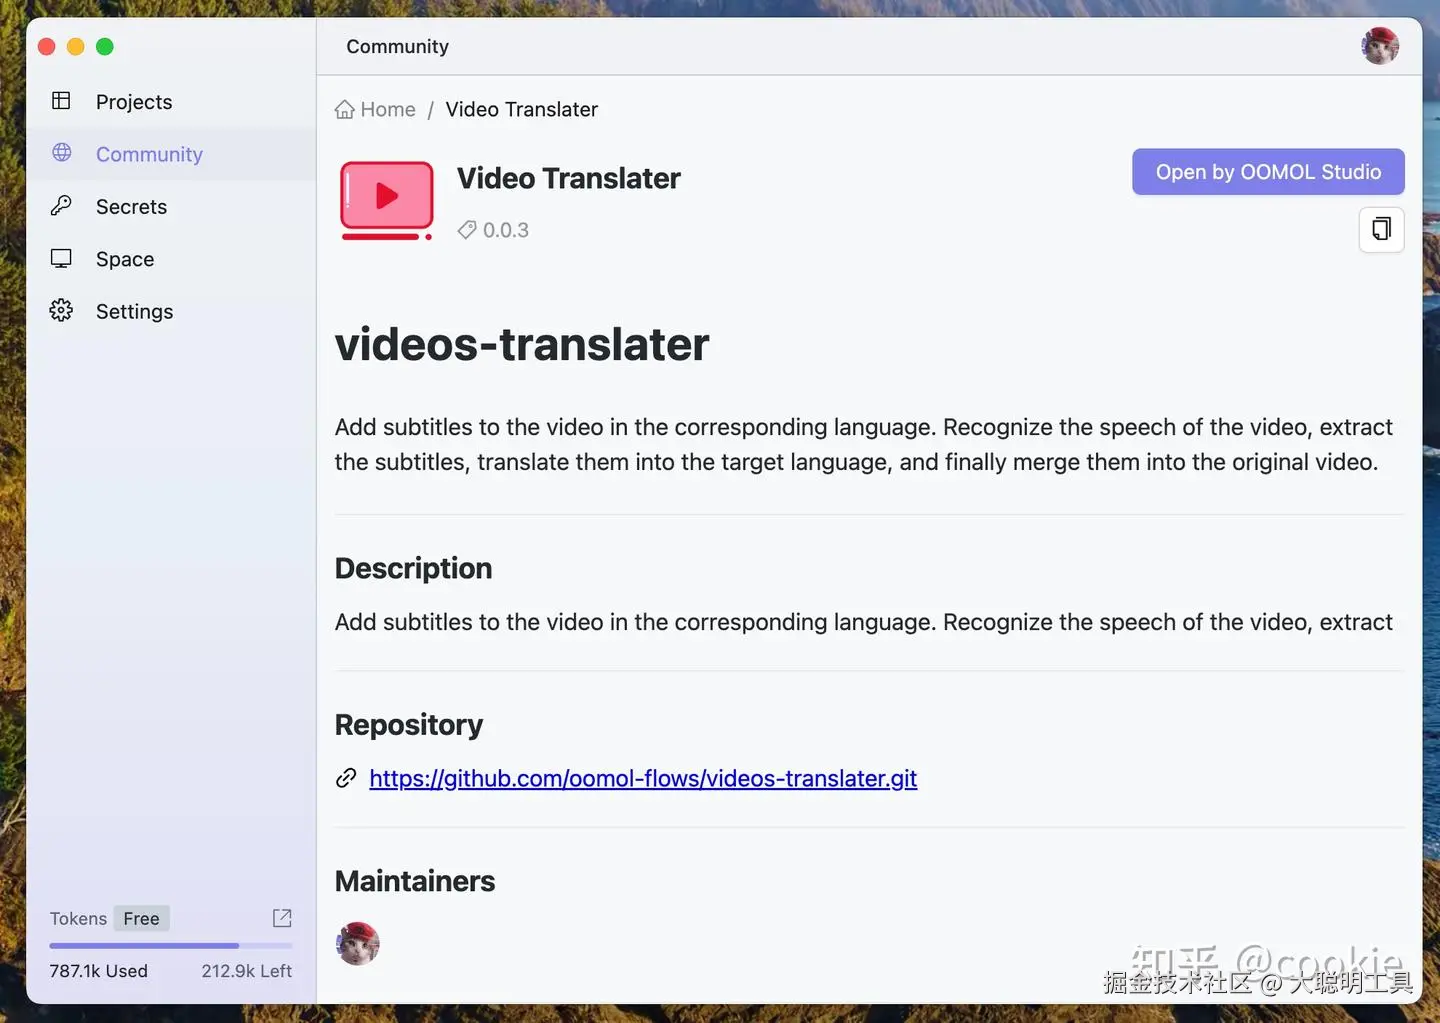1440x1023 pixels.
Task: Click the Home breadcrumb house icon
Action: point(344,109)
